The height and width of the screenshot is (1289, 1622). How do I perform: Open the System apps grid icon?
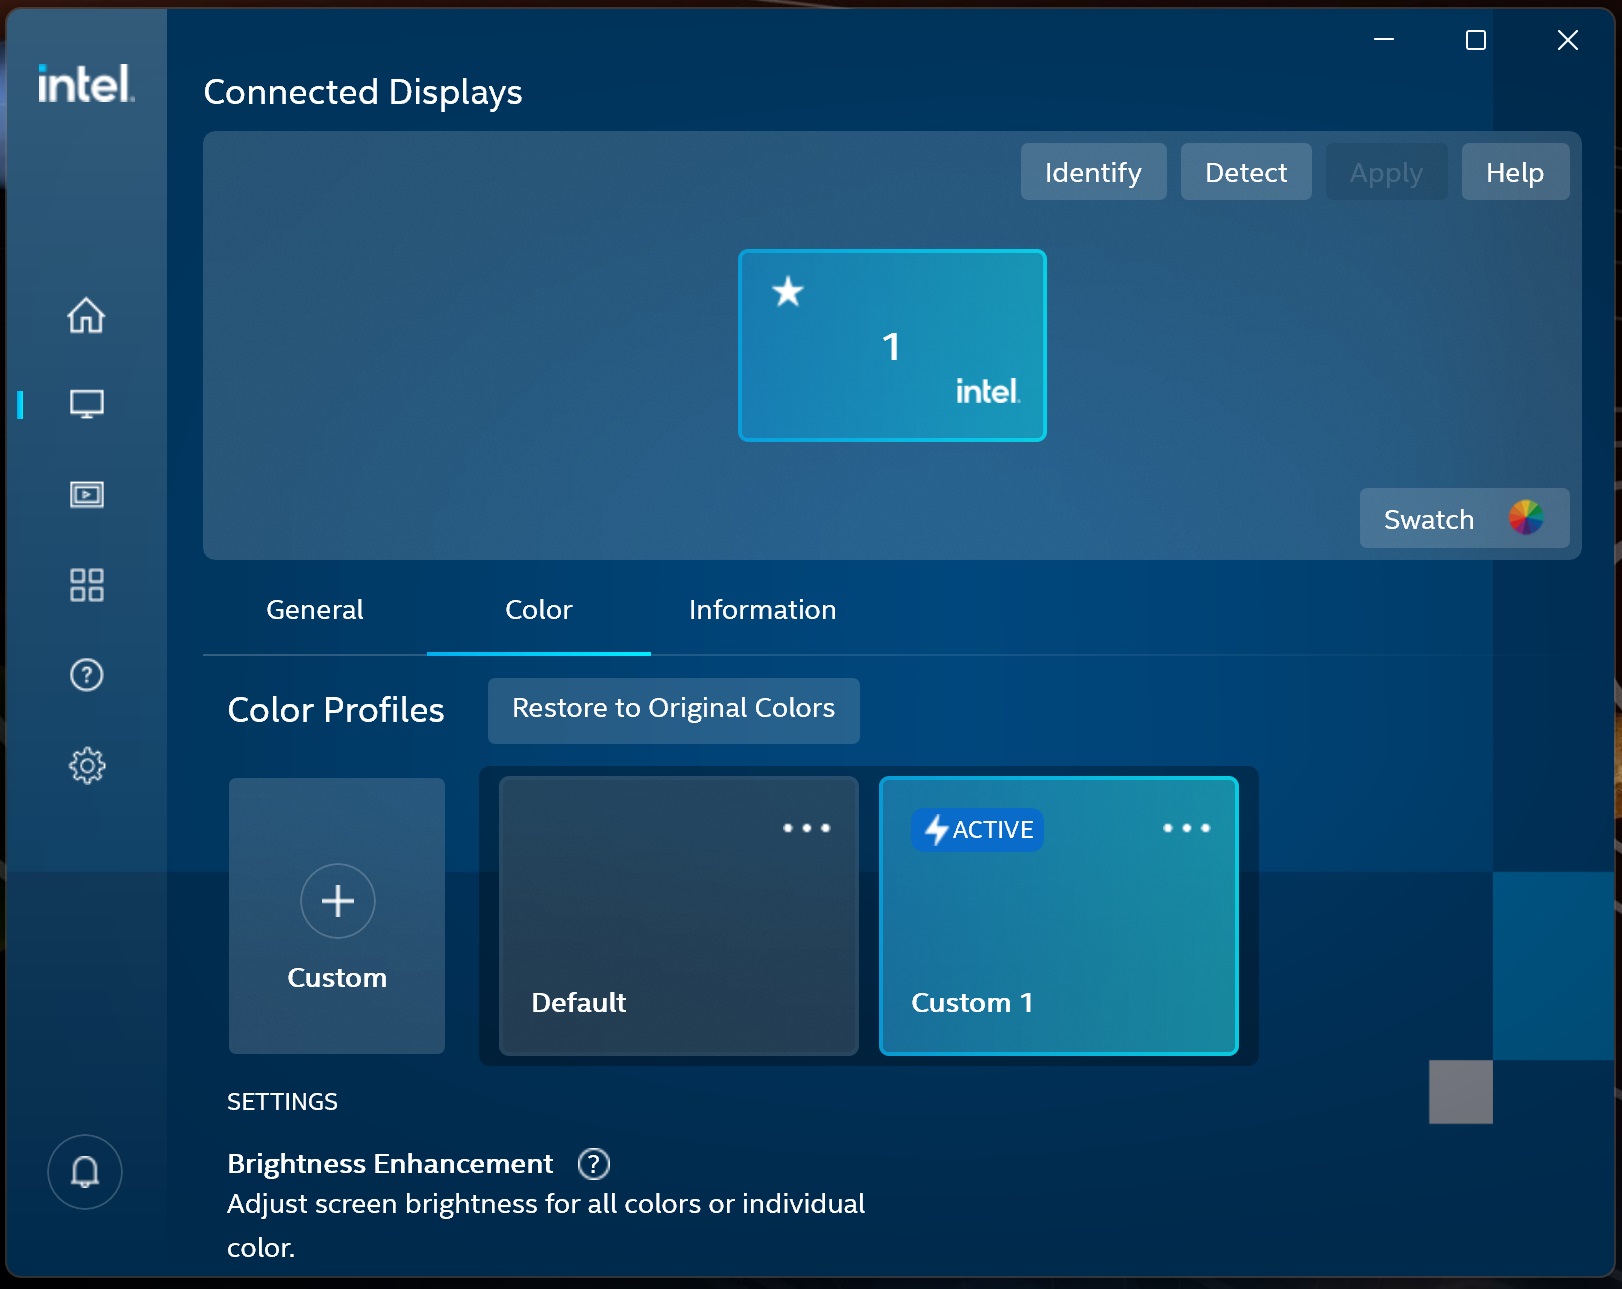(x=86, y=585)
